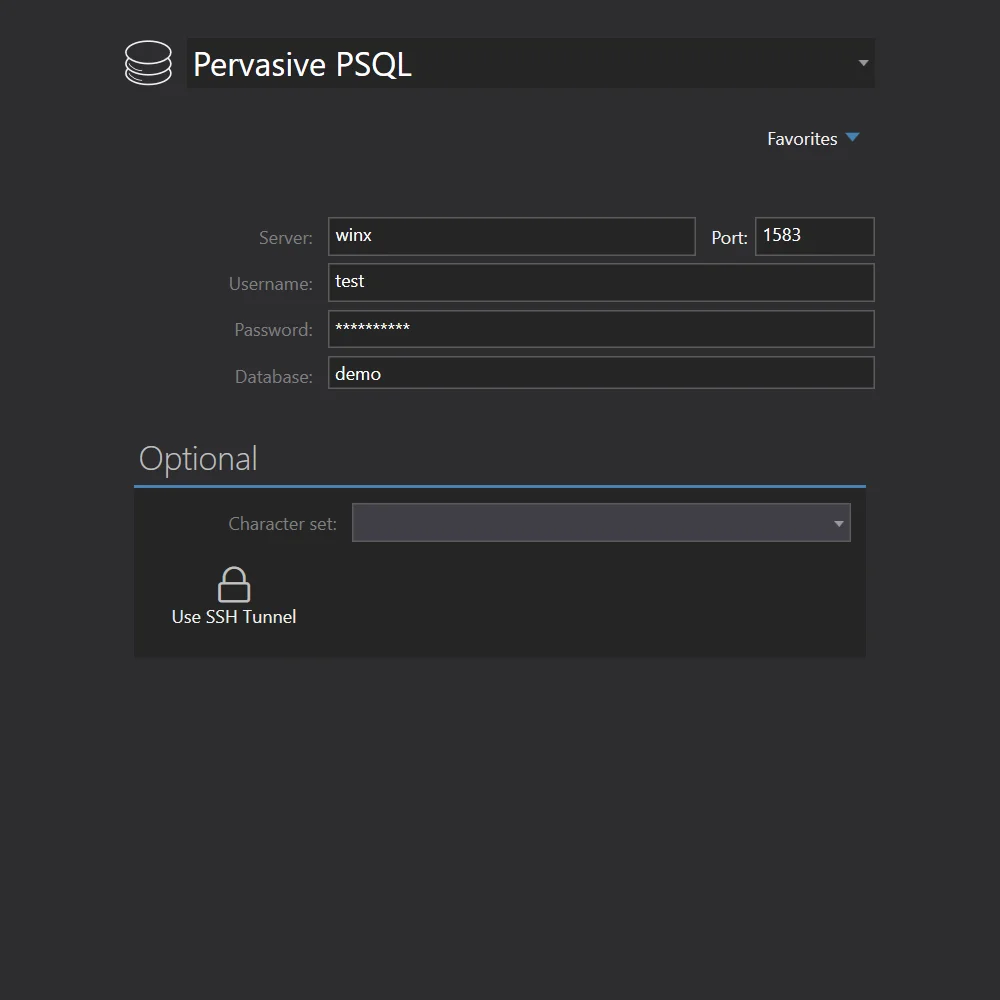
Task: Click the Use SSH Tunnel label
Action: tap(233, 616)
